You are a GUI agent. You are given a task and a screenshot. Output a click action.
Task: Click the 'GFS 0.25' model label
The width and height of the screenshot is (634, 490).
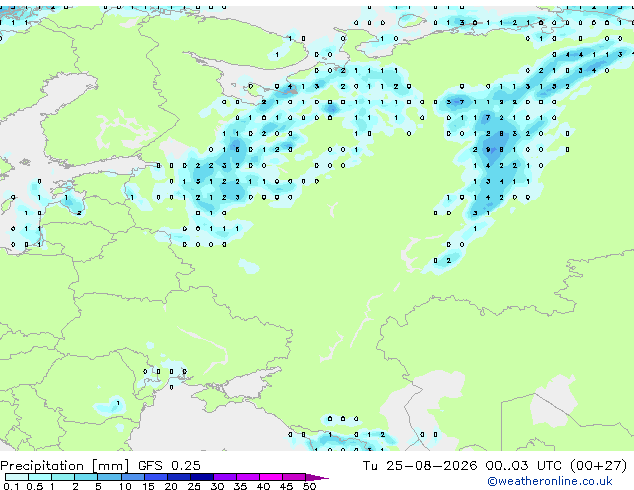[169, 466]
